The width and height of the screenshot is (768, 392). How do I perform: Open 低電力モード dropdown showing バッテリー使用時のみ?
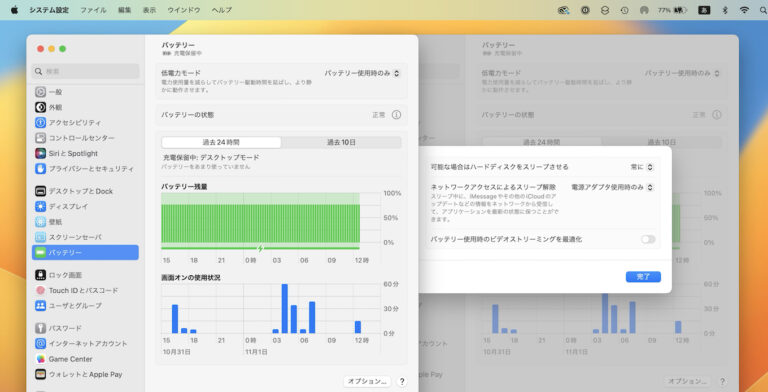click(x=362, y=73)
